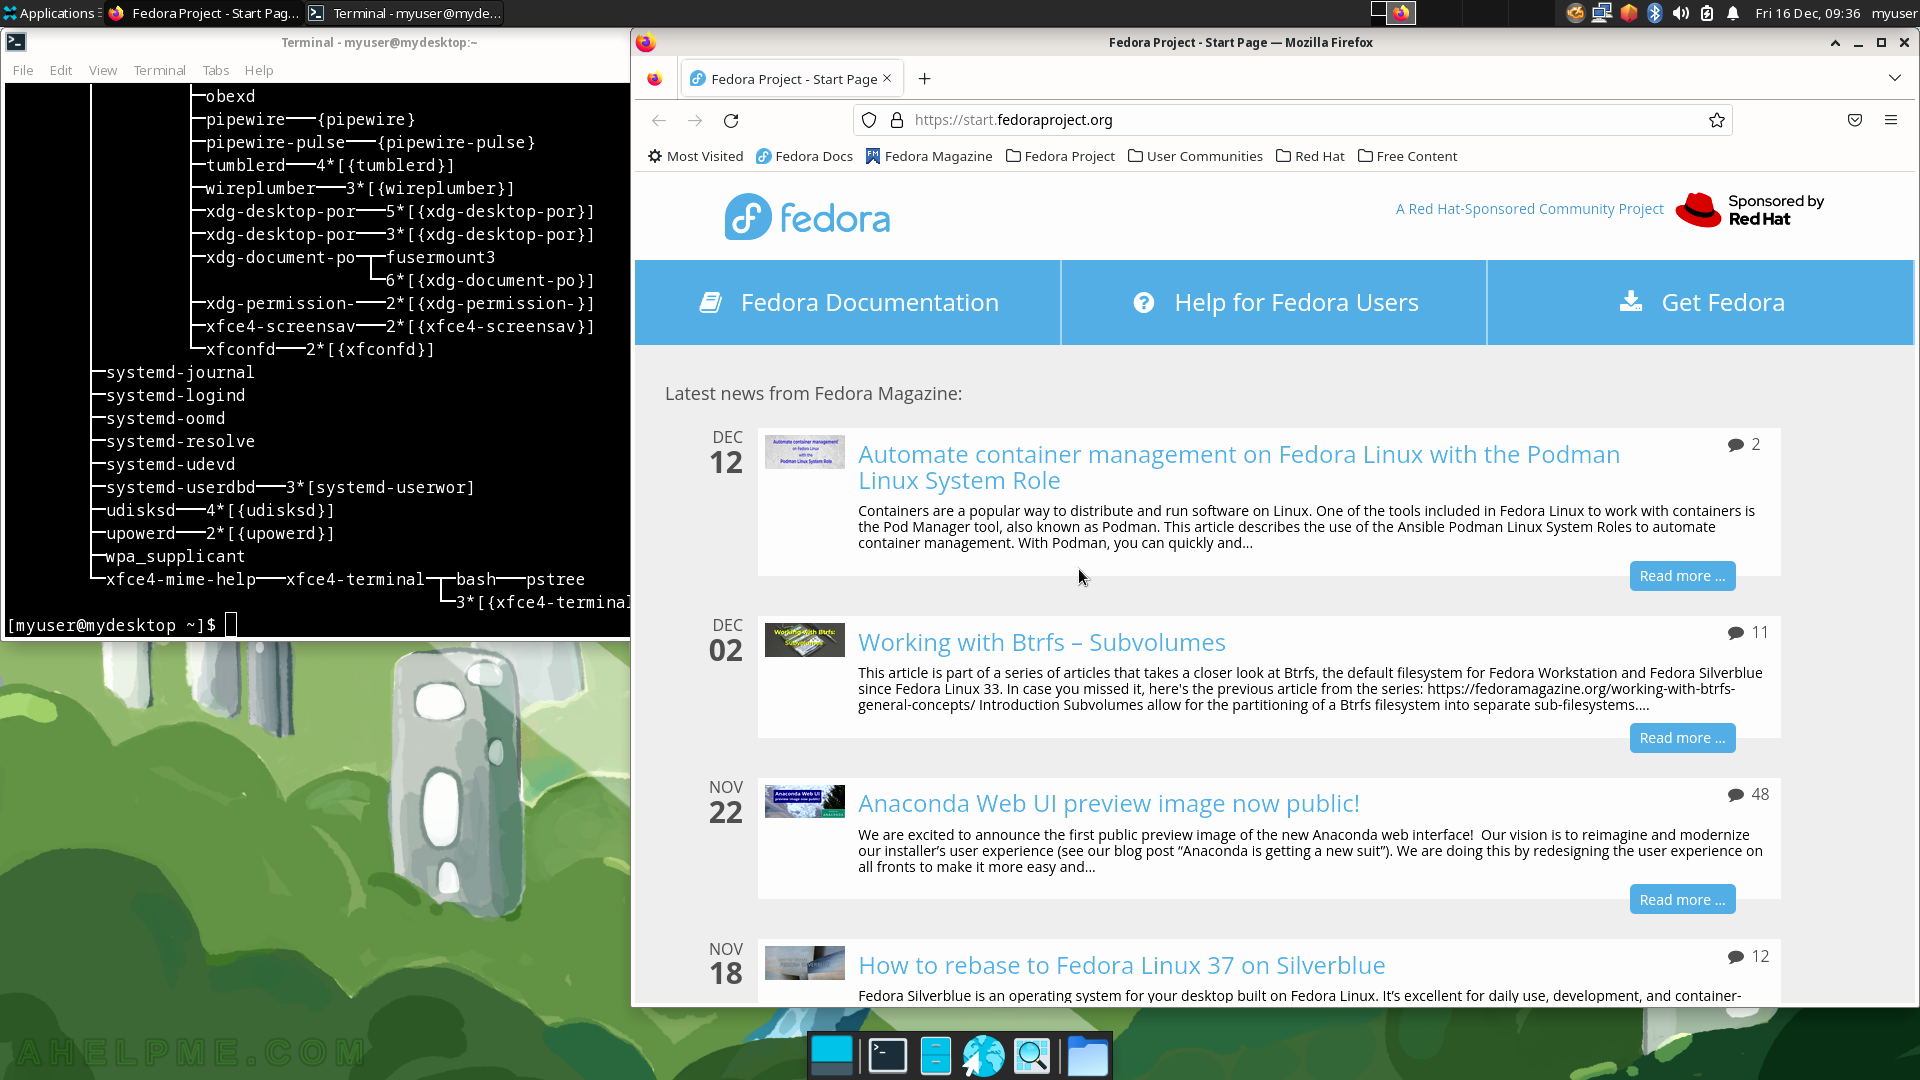Open the Tabs menu in Terminal
This screenshot has height=1080, width=1920.
(216, 70)
